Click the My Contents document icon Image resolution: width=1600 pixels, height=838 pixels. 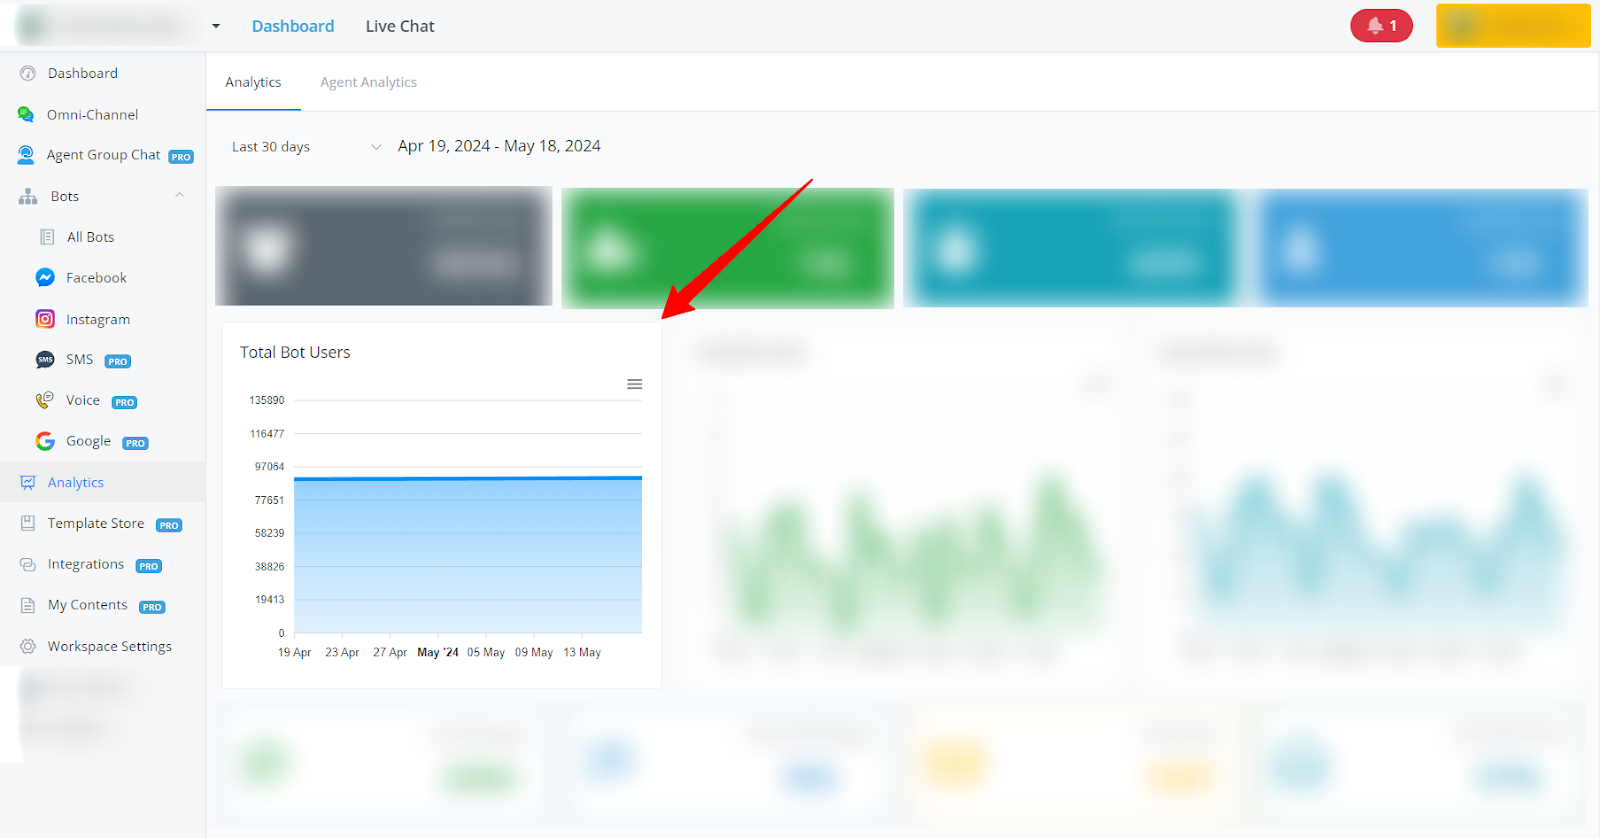coord(28,605)
